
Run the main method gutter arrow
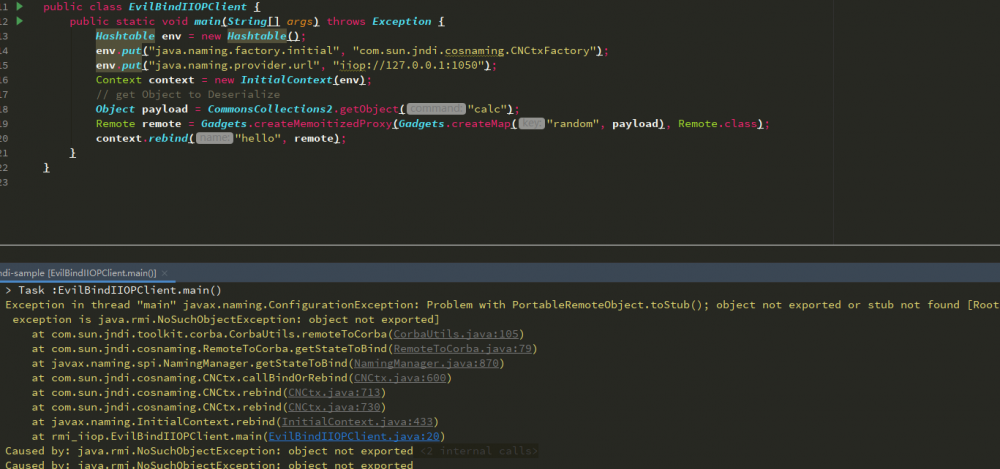[x=19, y=22]
